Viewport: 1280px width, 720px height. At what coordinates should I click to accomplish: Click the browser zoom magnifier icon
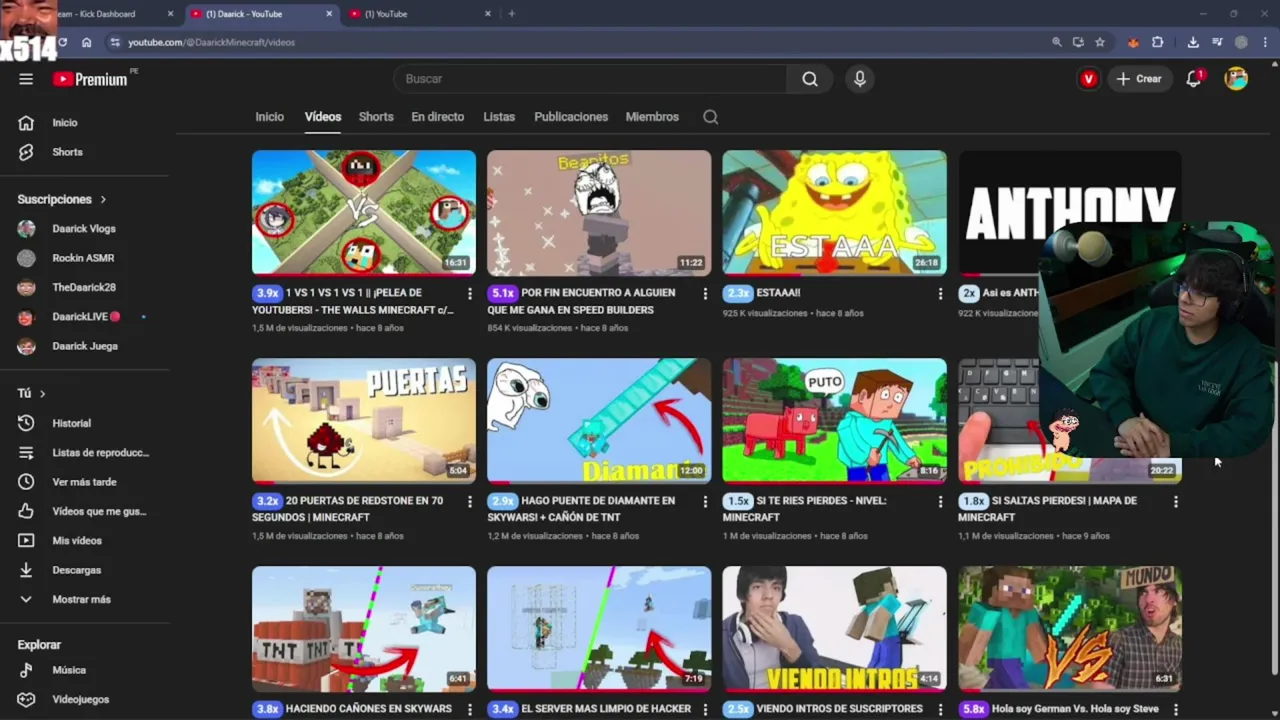click(1056, 42)
